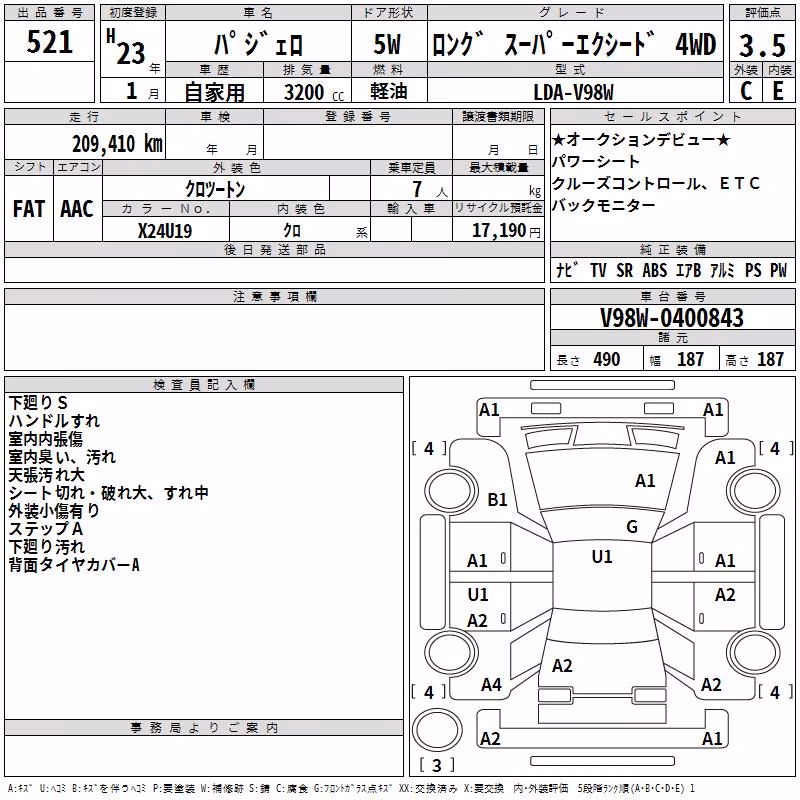Select sales point バックモニター
The height and width of the screenshot is (800, 800).
click(604, 205)
